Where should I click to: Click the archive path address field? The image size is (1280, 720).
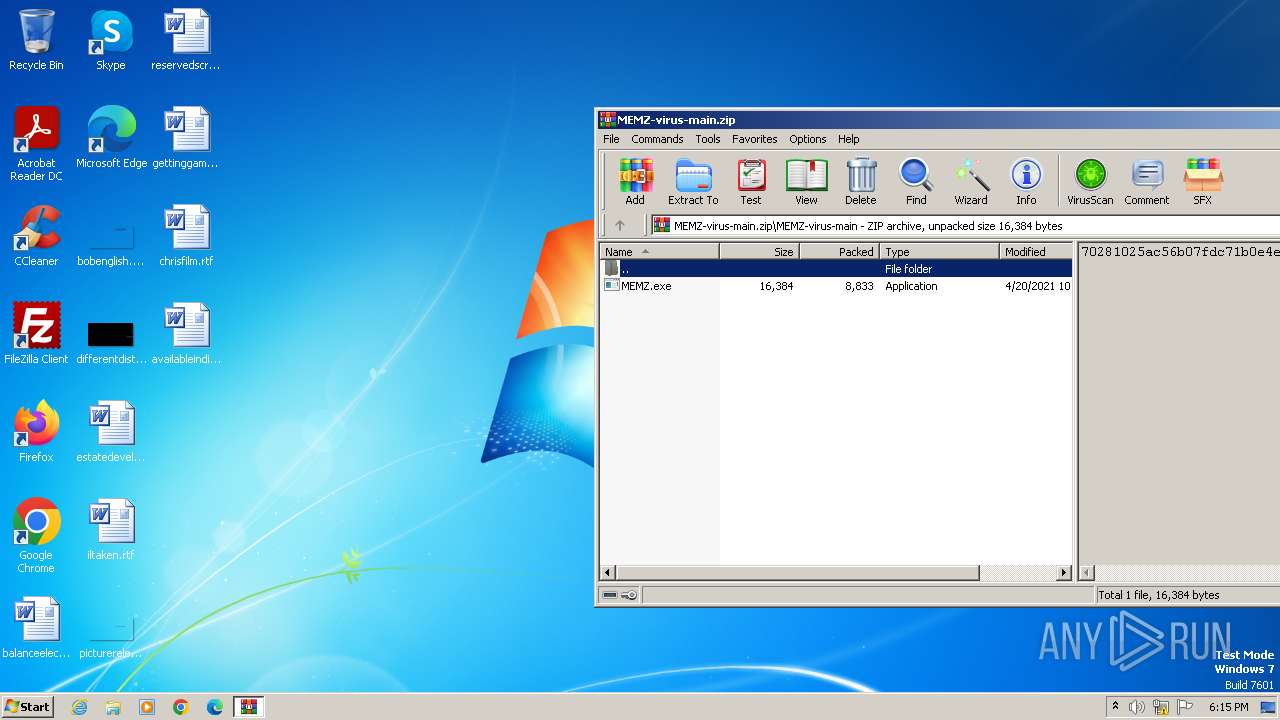tap(965, 226)
